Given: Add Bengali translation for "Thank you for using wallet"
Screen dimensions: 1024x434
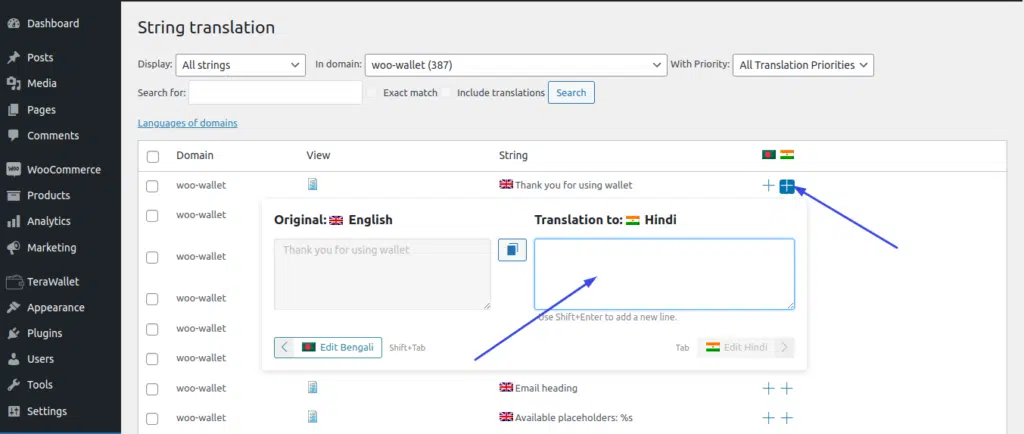Looking at the screenshot, I should tap(769, 186).
